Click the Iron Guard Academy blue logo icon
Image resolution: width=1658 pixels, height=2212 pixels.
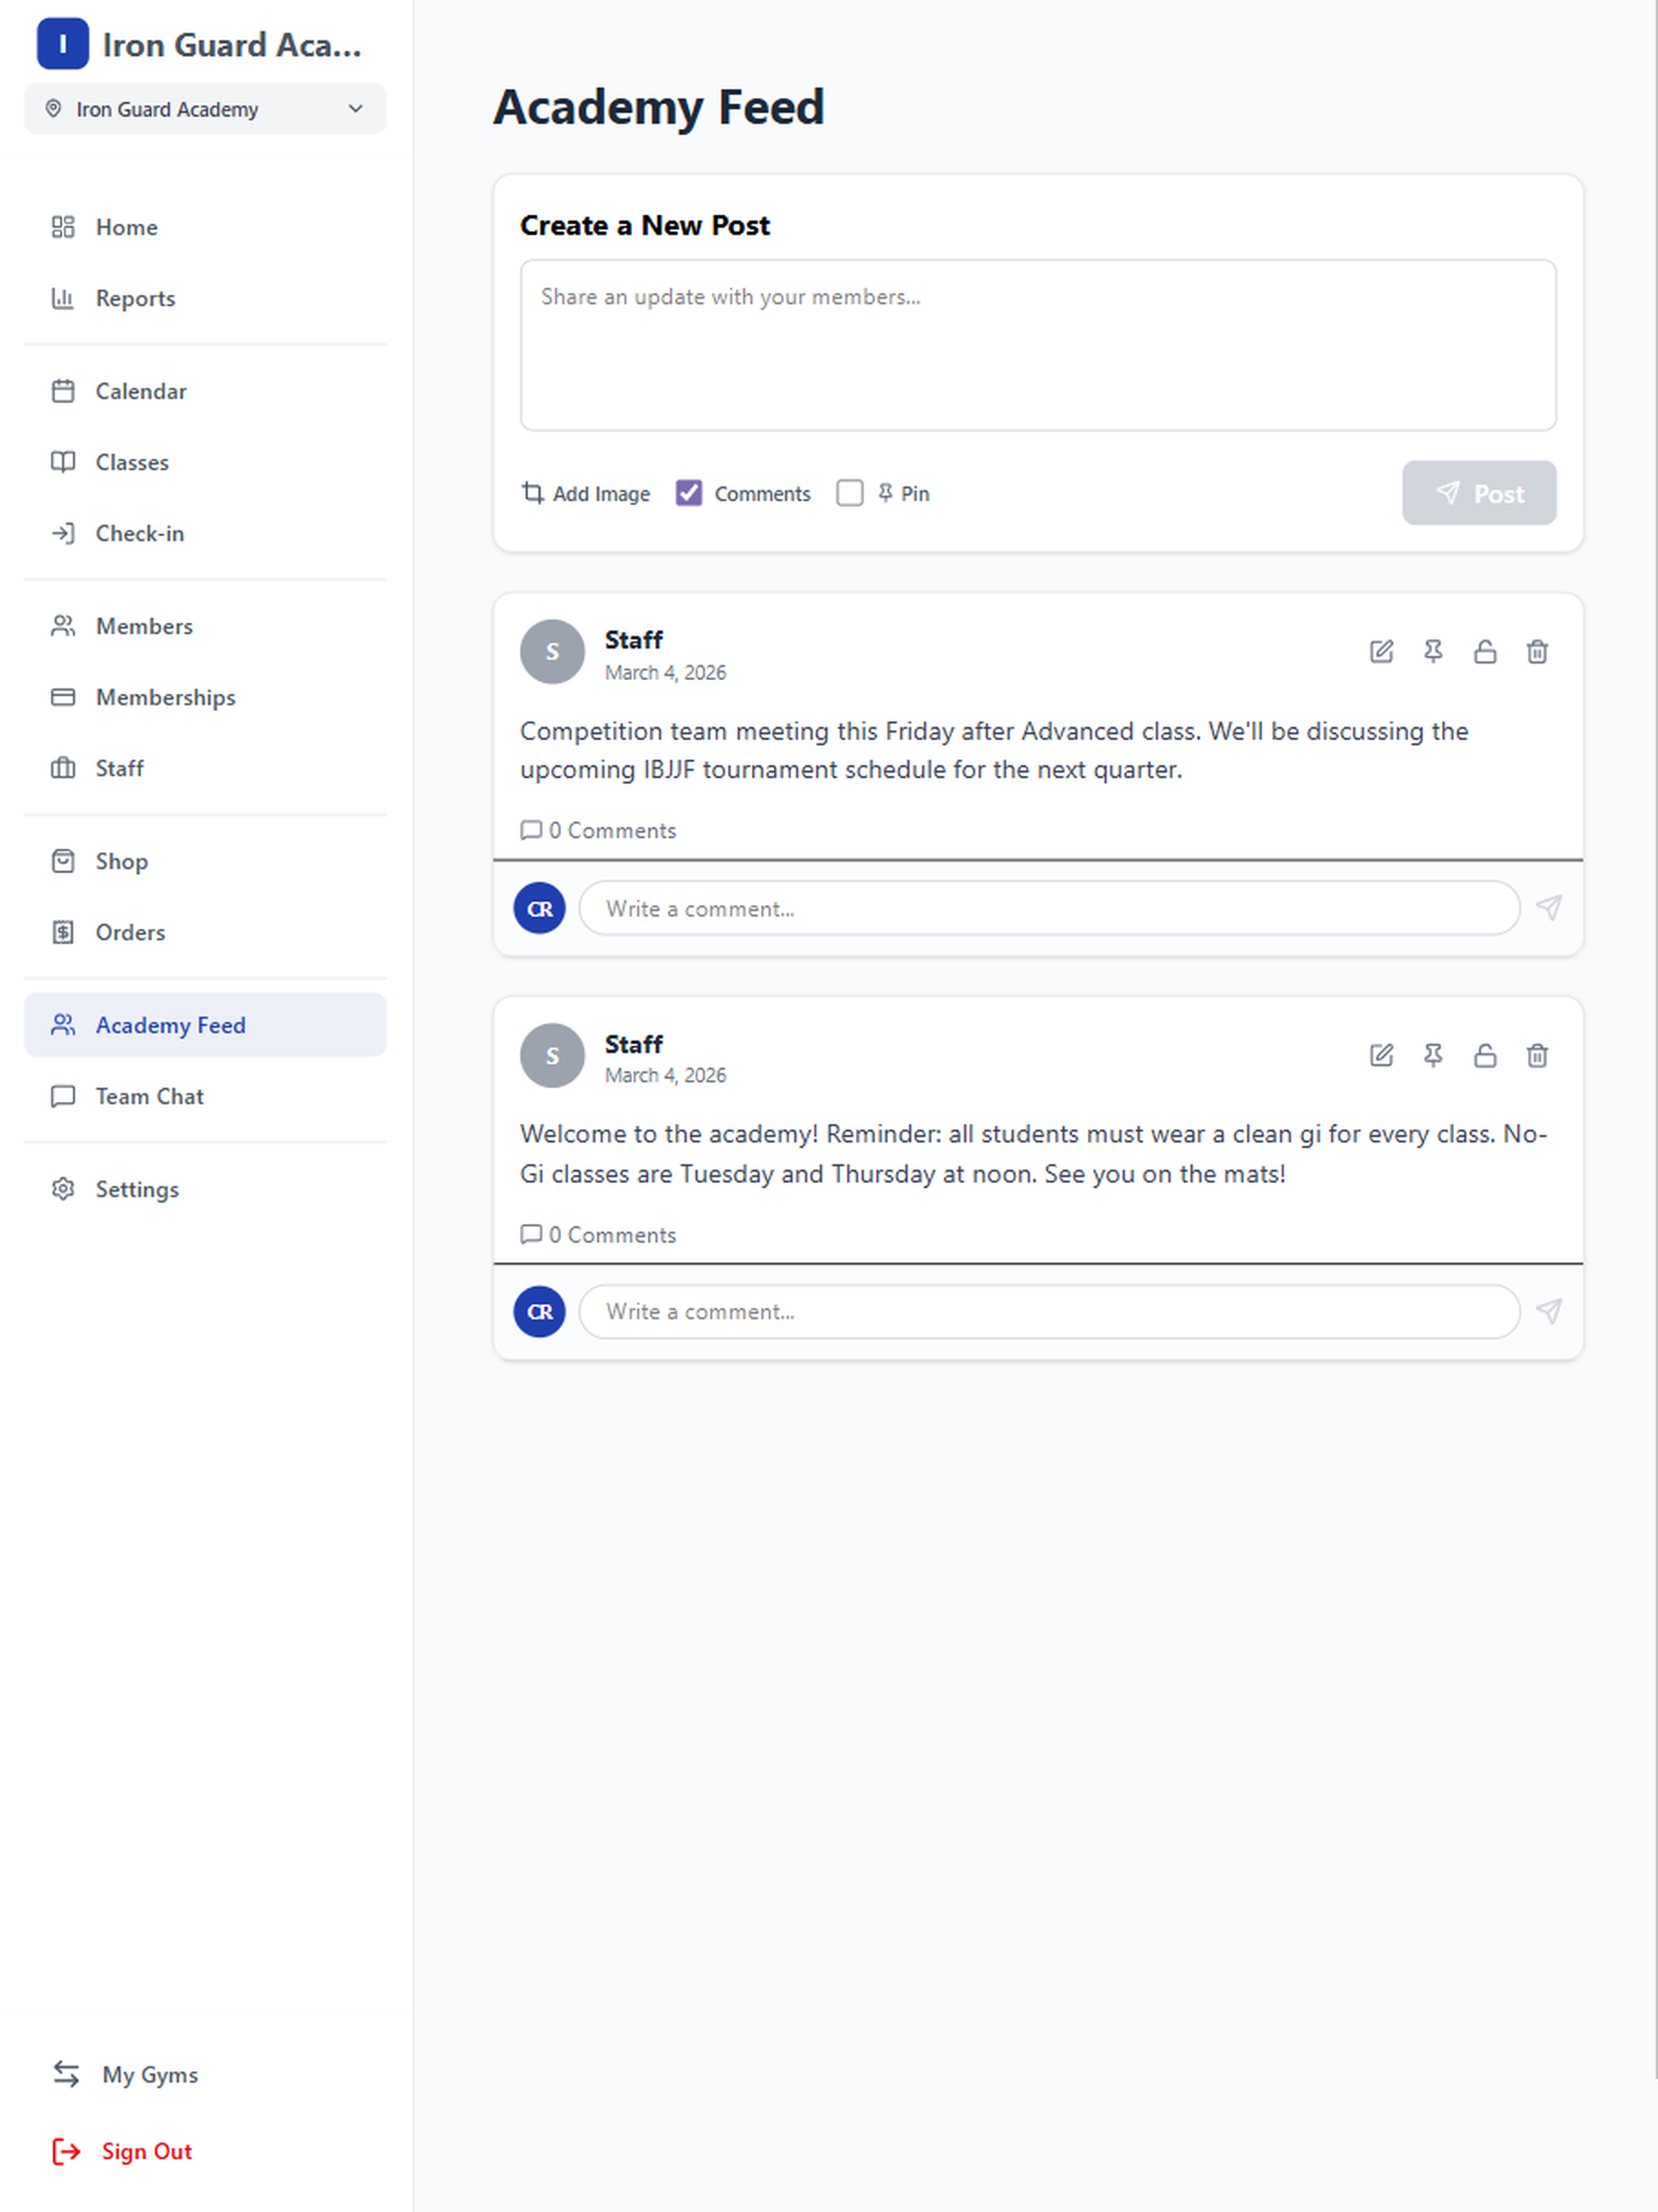[x=63, y=44]
